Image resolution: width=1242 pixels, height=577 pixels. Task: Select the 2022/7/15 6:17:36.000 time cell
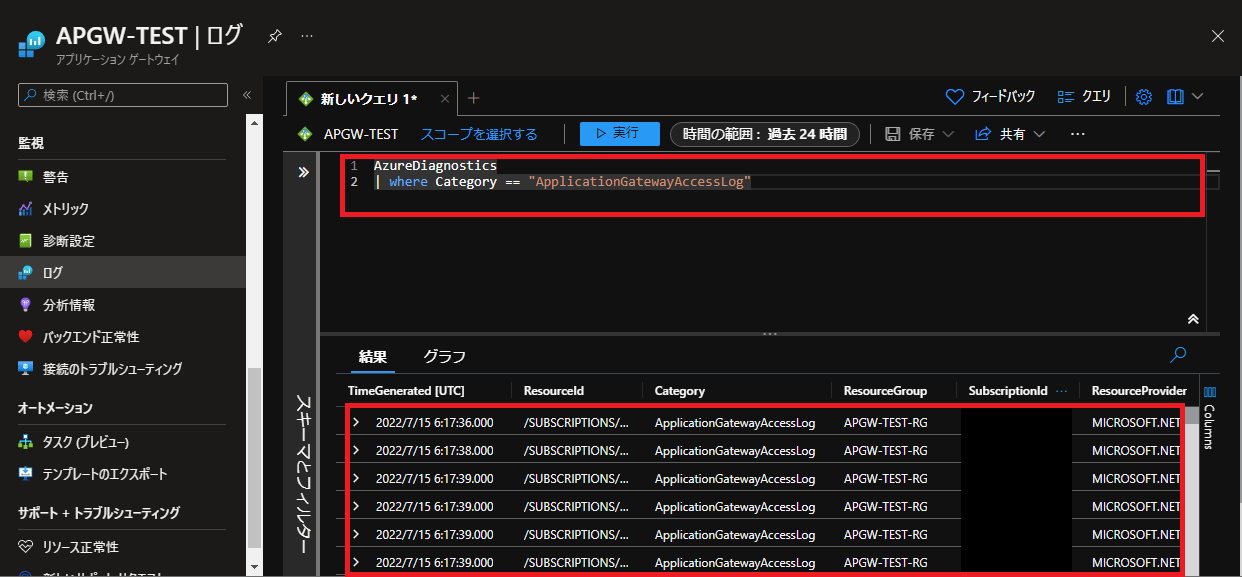[434, 423]
